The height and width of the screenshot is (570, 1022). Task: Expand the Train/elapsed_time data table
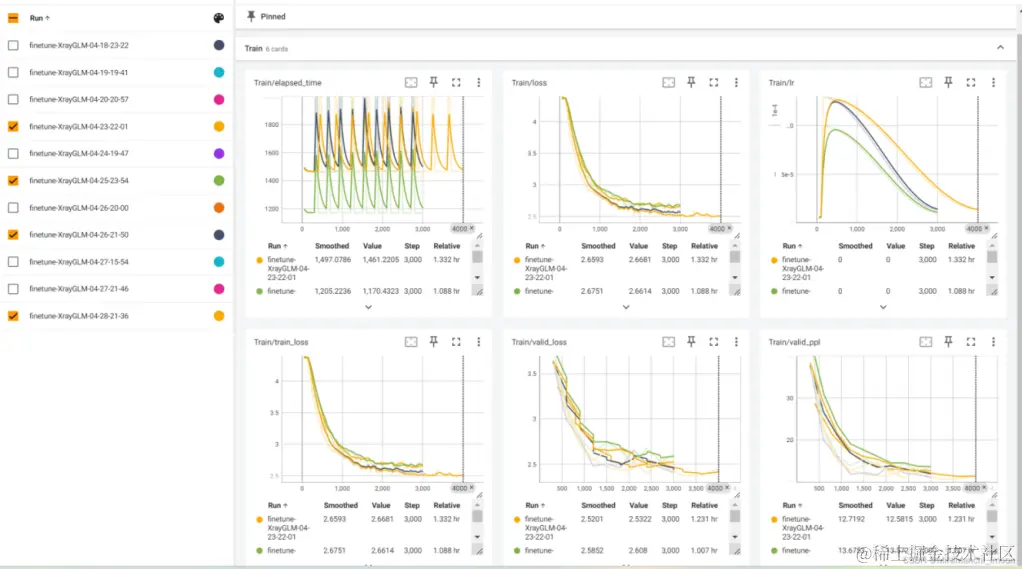(x=368, y=307)
